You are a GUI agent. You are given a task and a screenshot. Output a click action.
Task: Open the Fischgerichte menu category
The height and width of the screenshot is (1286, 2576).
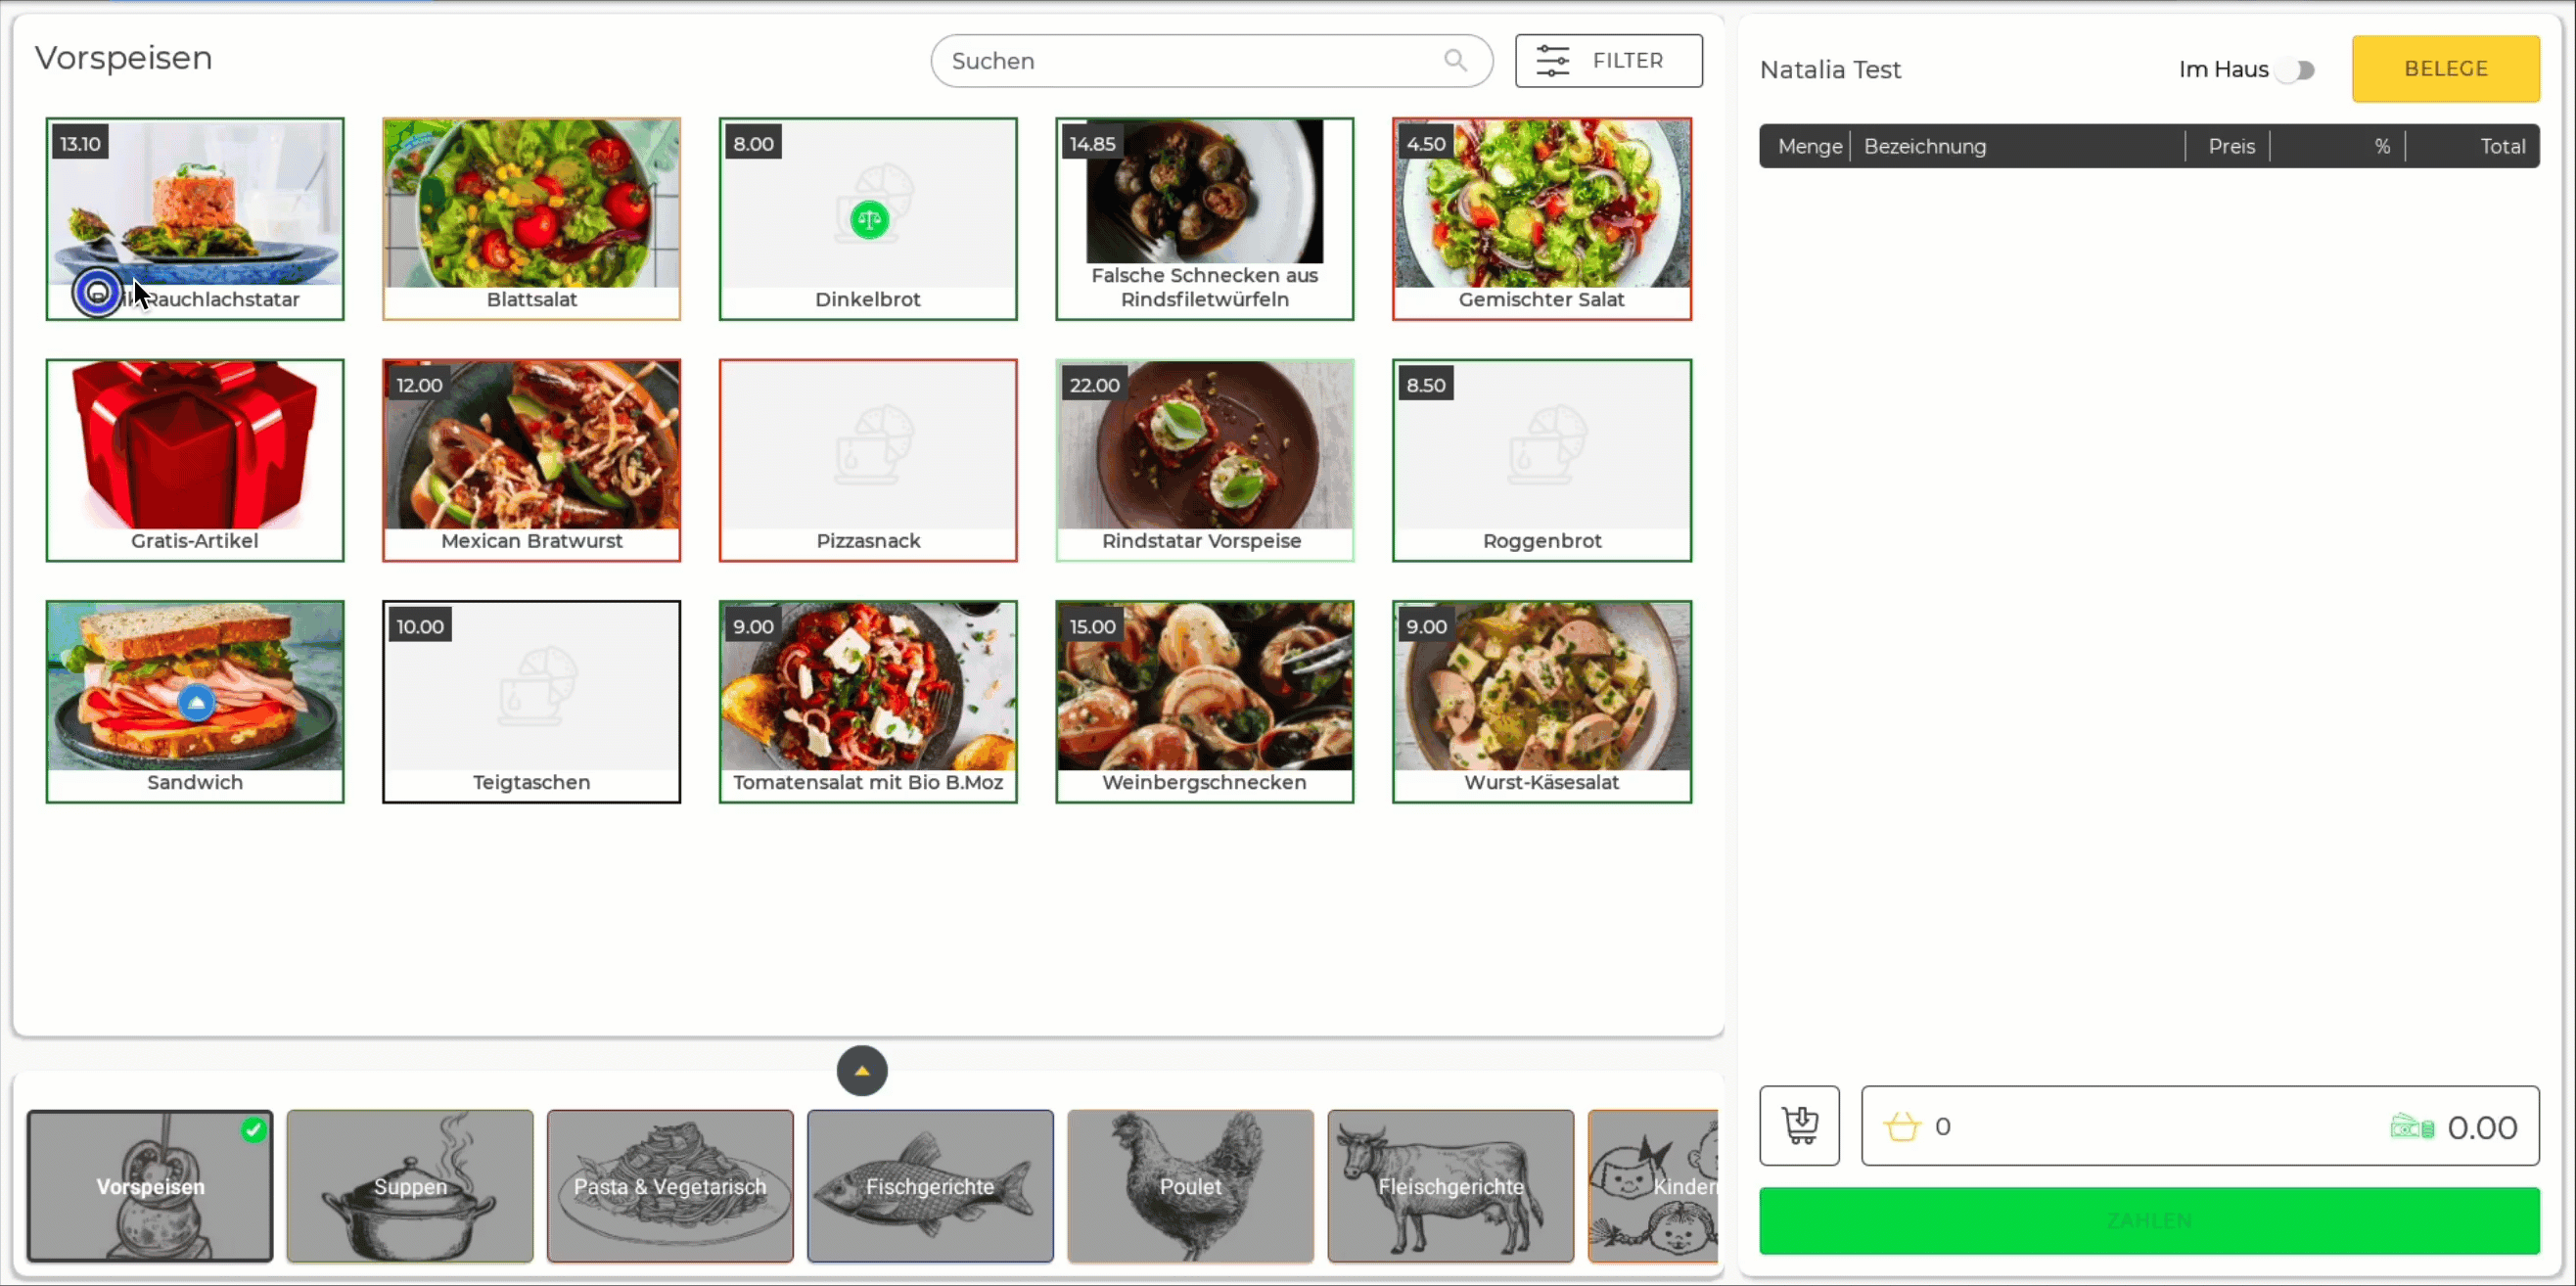tap(930, 1184)
